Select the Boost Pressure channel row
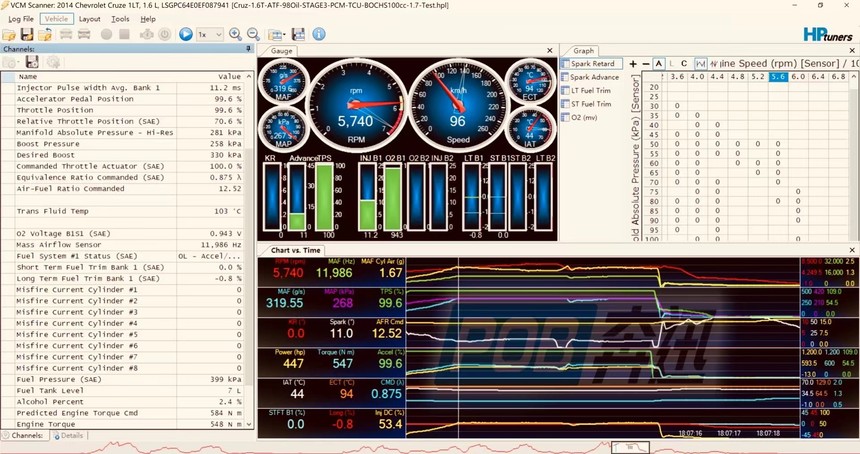 pos(128,144)
